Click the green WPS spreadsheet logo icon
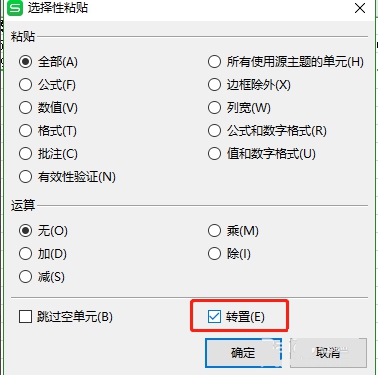This screenshot has width=378, height=375. (15, 8)
